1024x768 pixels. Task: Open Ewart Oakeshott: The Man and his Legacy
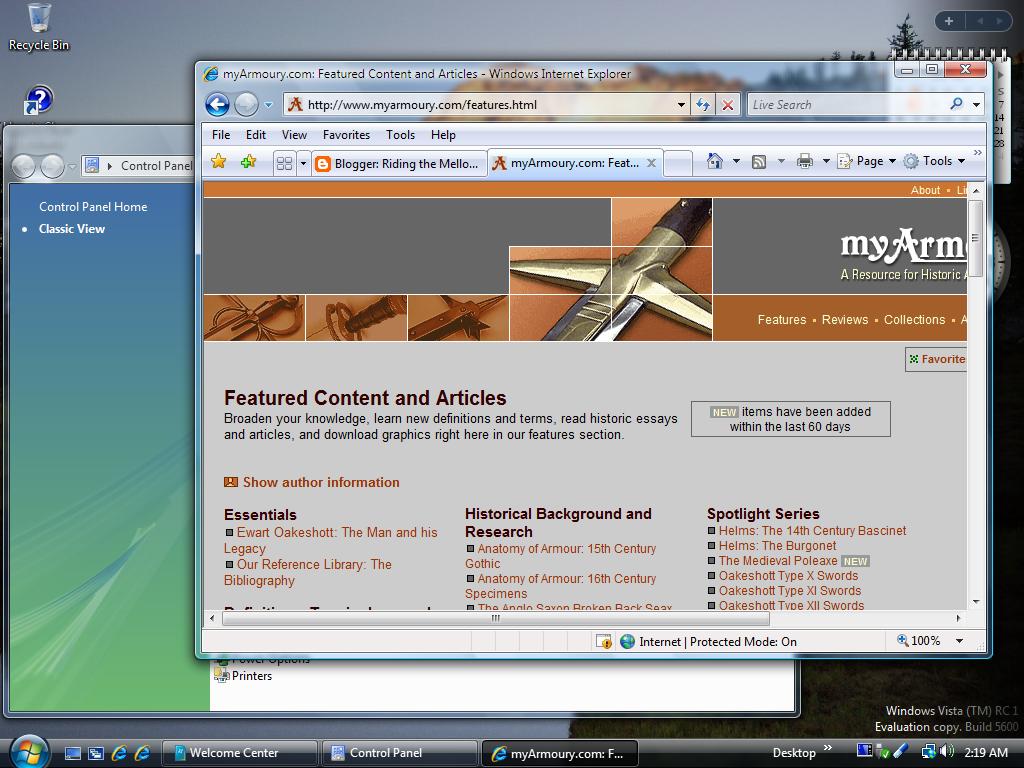tap(331, 540)
